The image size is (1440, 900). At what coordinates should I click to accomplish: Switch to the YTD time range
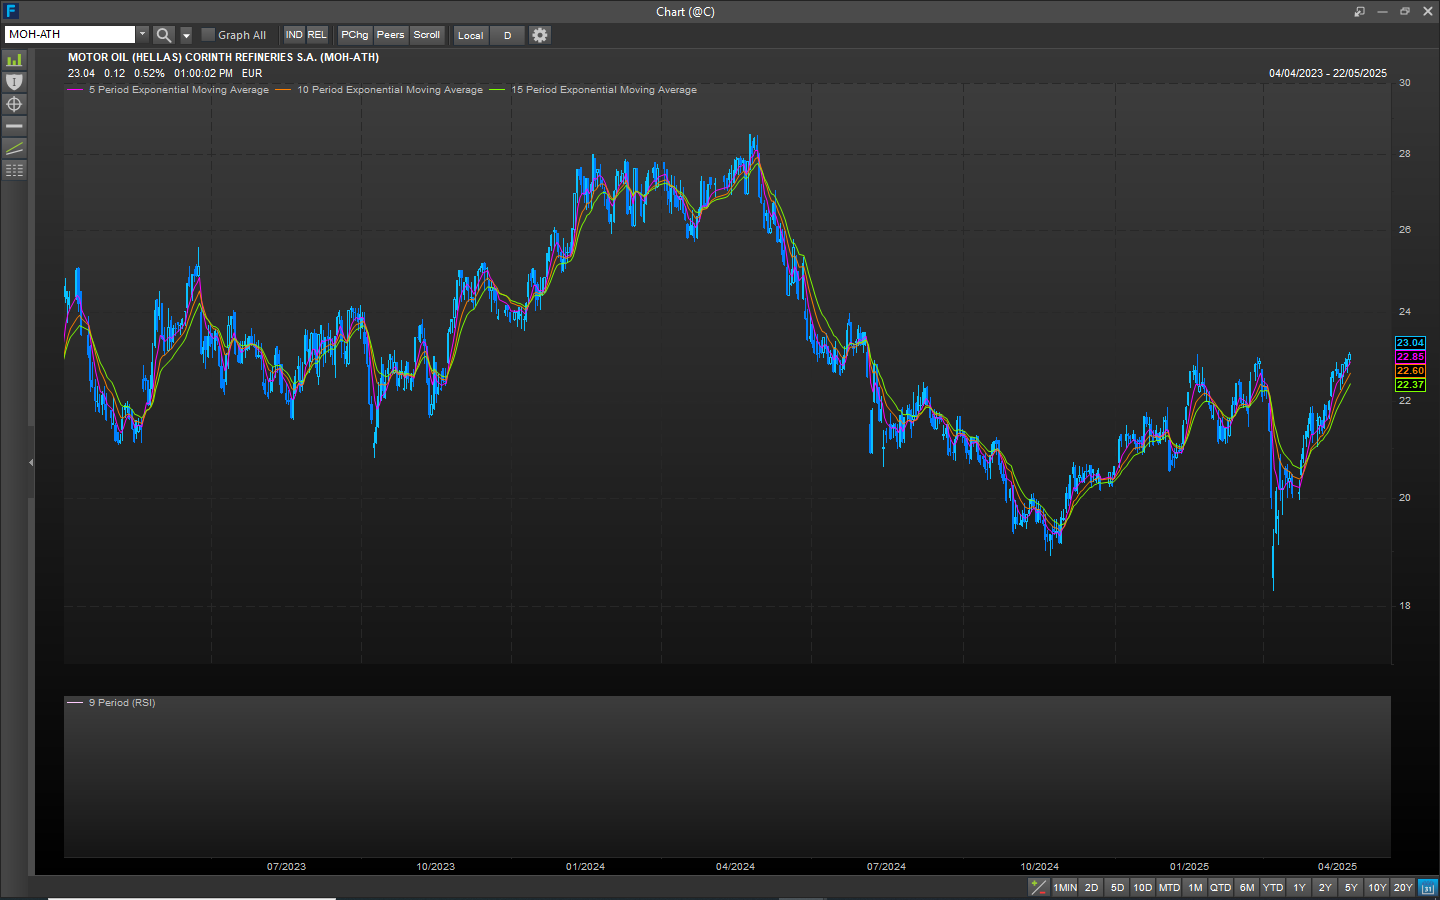tap(1272, 888)
